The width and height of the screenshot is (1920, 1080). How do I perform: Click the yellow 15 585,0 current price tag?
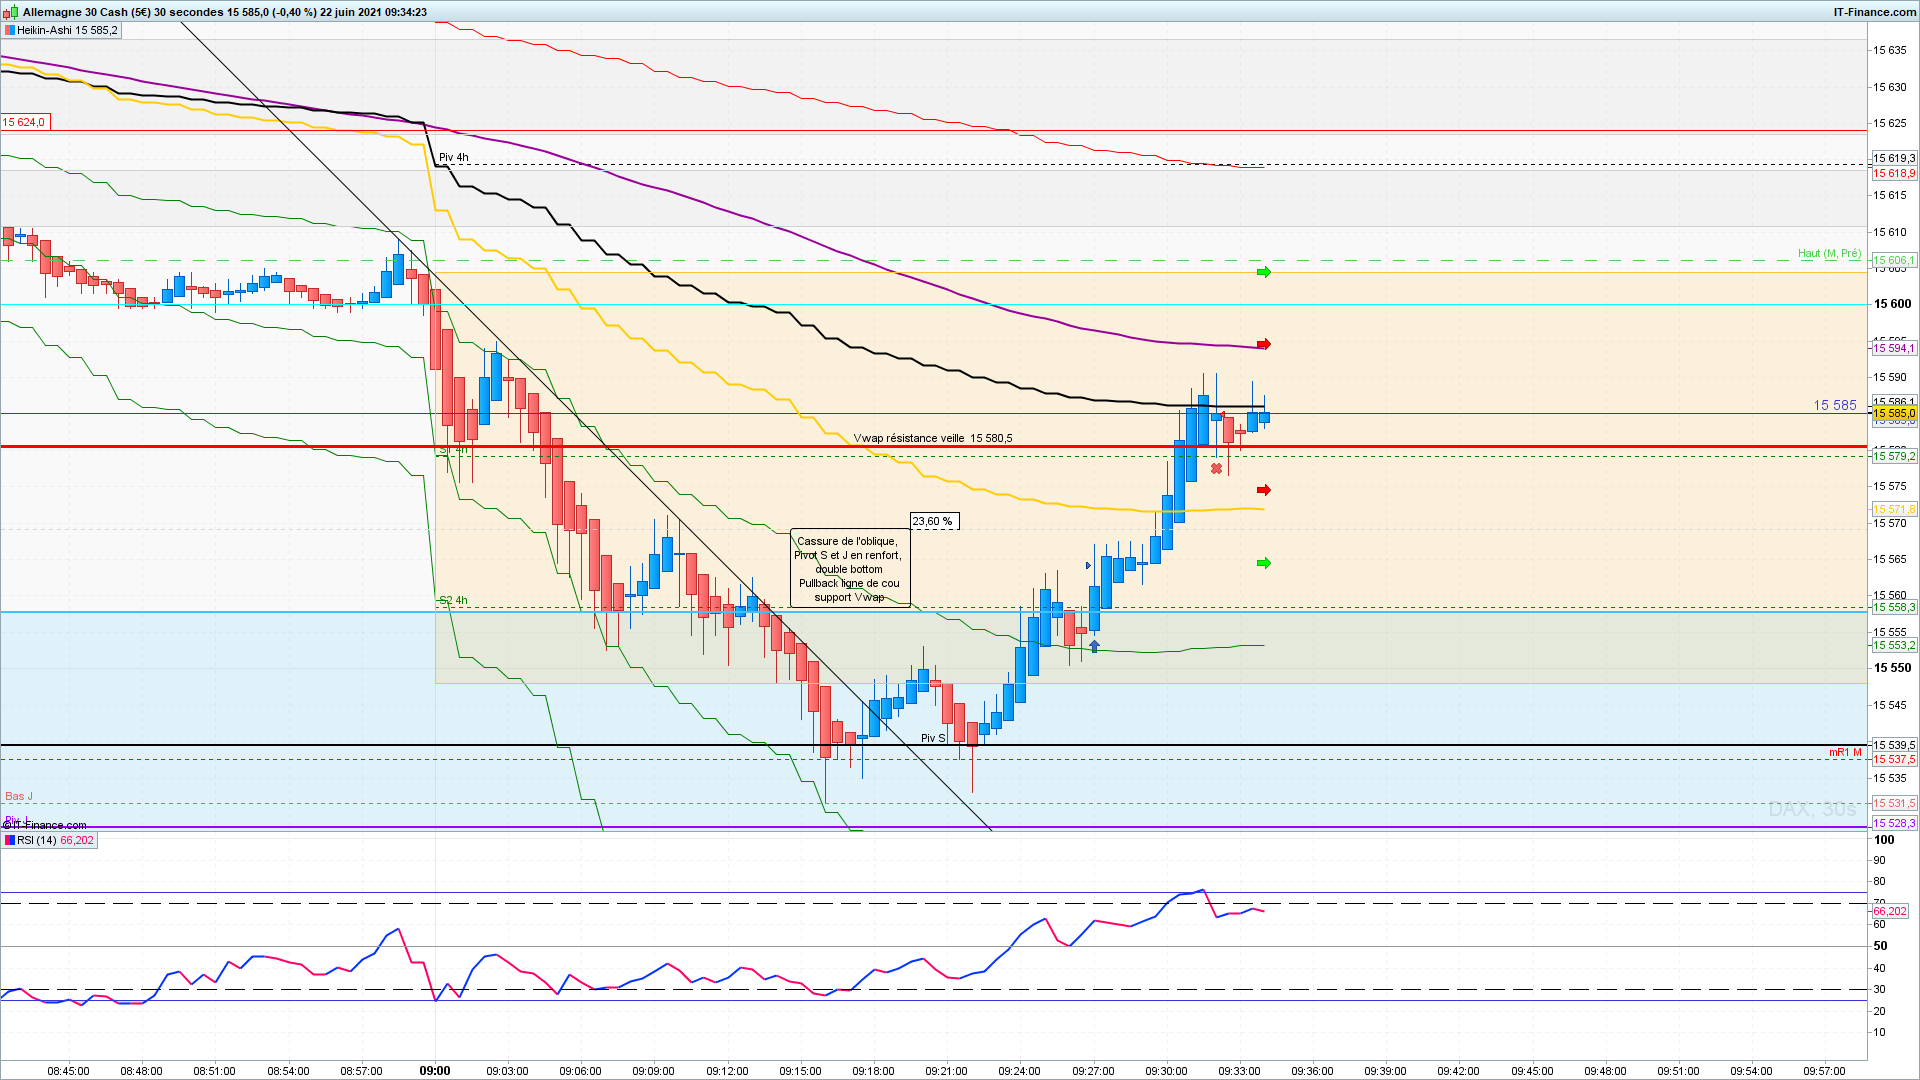click(1894, 413)
